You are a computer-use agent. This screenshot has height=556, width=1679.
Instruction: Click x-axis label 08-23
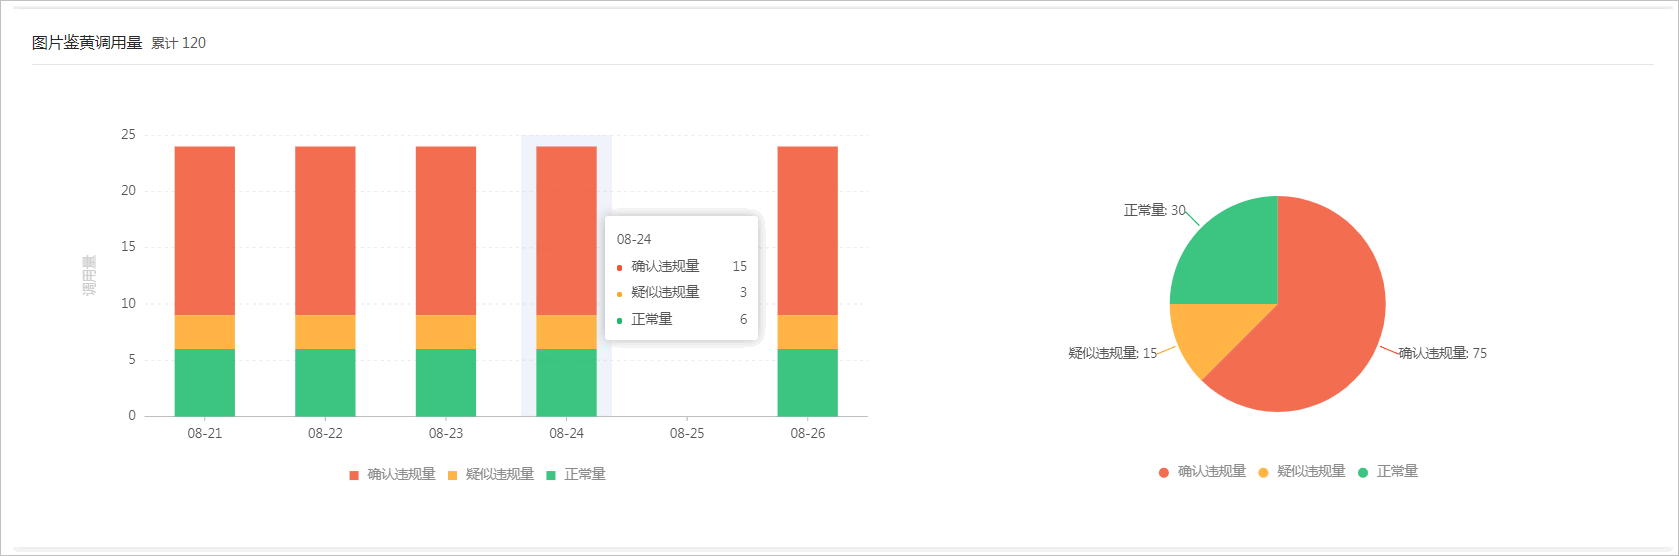(x=446, y=433)
